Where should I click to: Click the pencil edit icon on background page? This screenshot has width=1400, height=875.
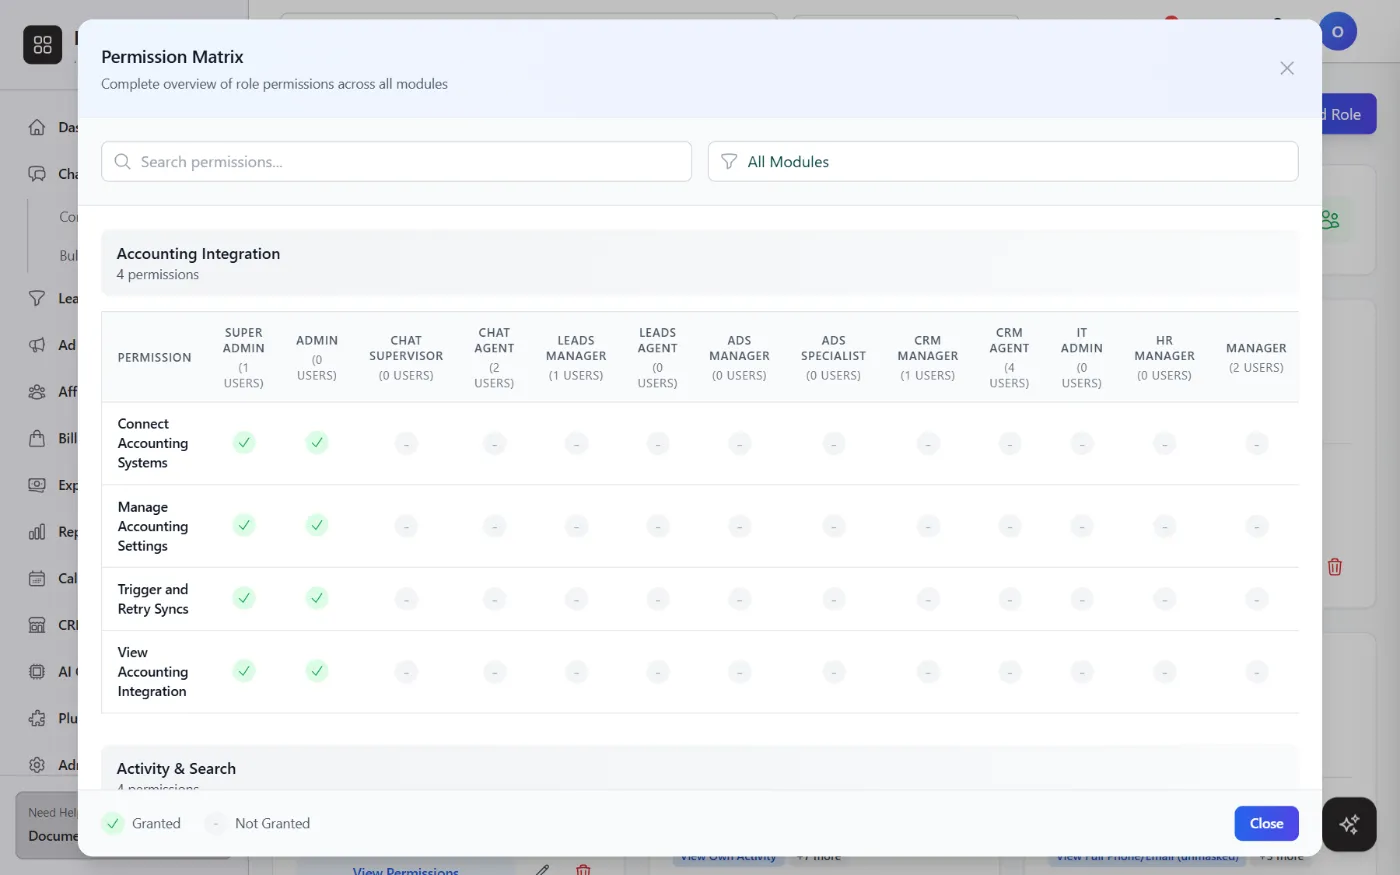(x=542, y=870)
